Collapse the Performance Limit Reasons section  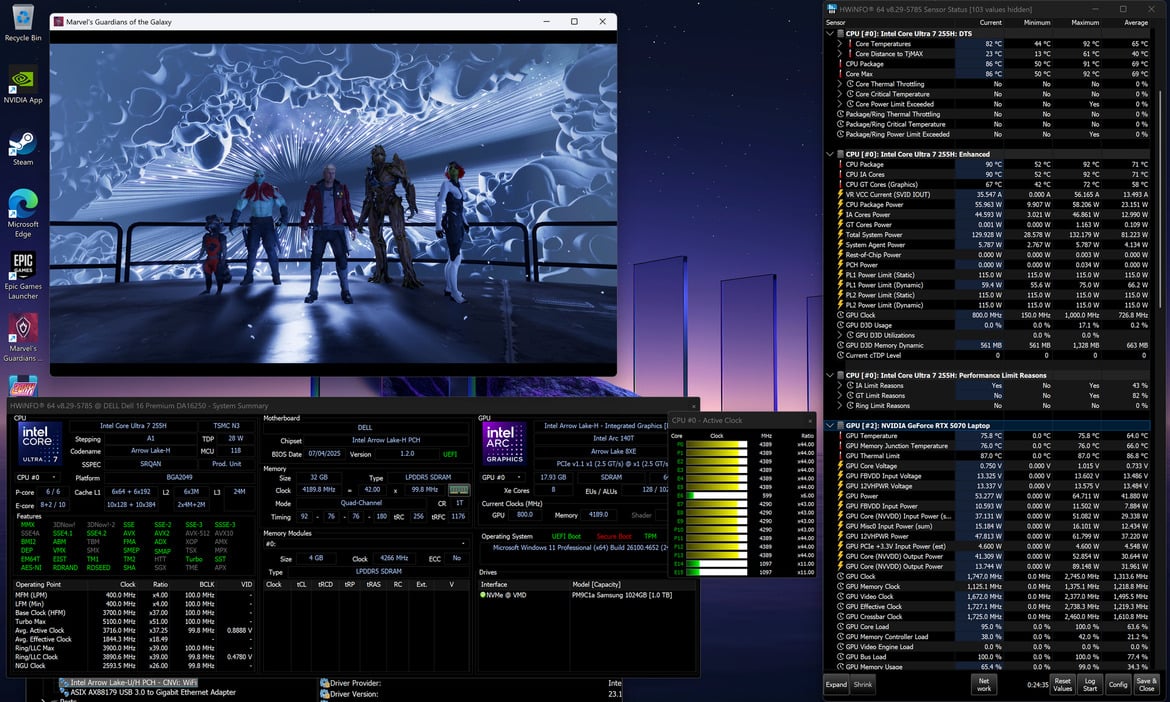click(830, 375)
